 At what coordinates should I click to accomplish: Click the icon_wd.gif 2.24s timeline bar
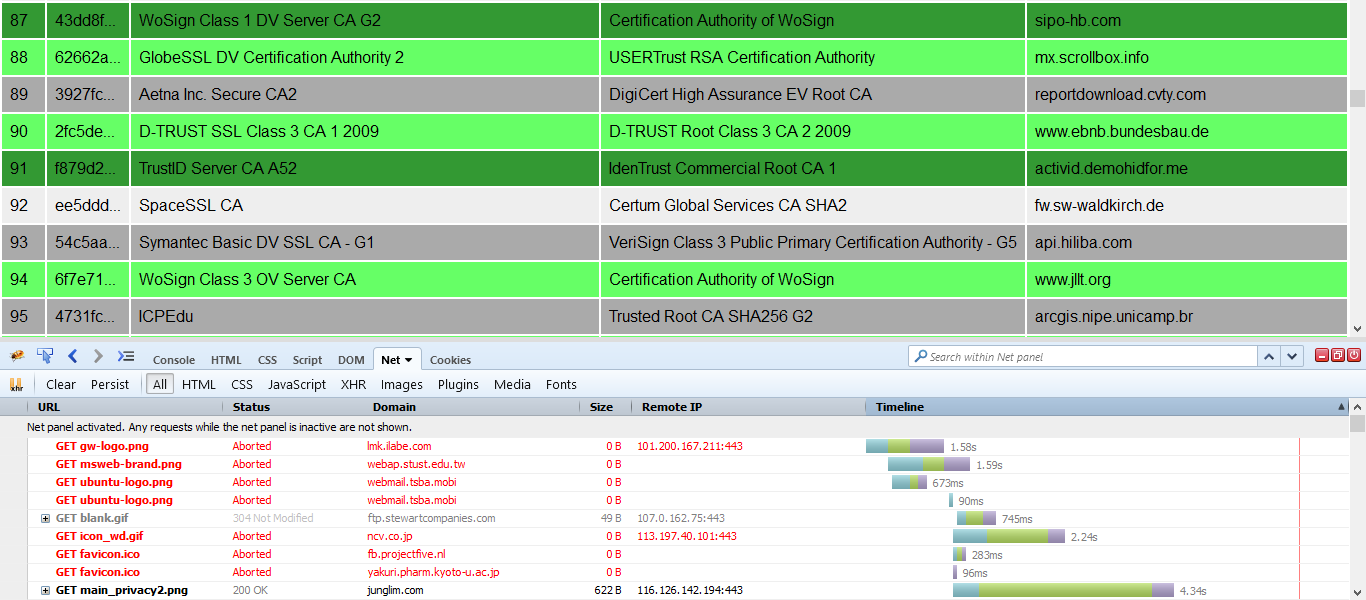(1009, 536)
